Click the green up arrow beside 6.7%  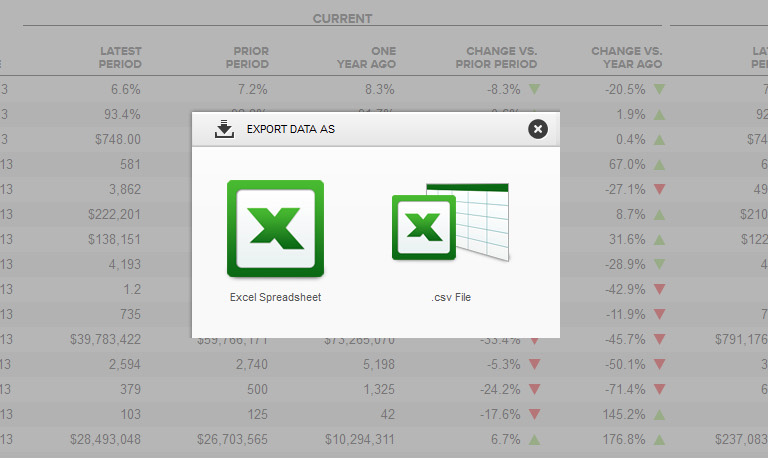534,439
